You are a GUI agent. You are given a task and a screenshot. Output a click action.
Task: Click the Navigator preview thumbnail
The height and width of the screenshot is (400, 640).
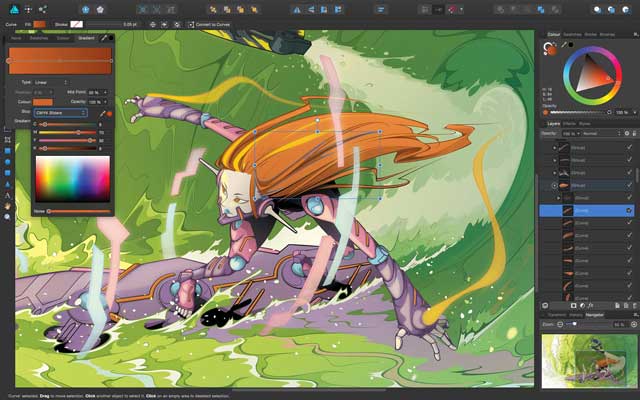click(590, 362)
